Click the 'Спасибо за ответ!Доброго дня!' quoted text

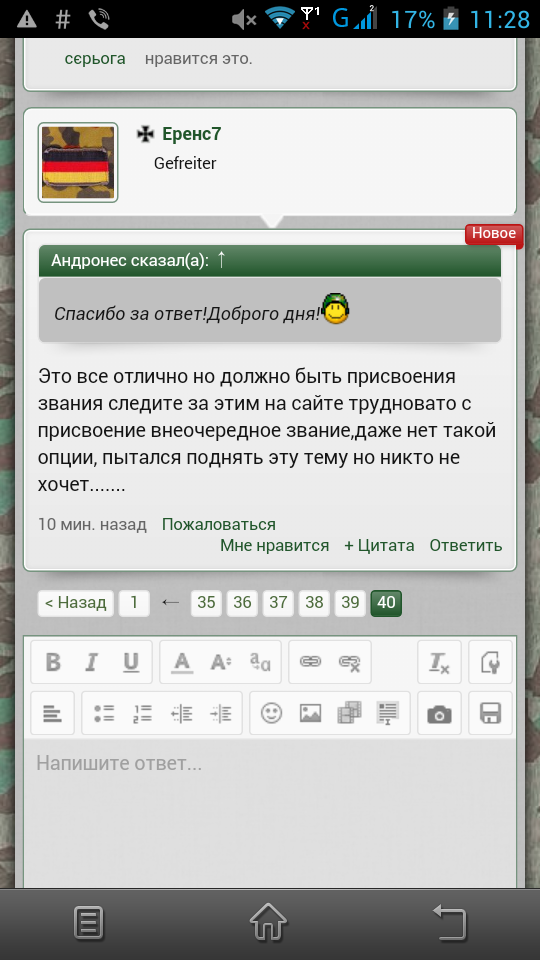point(187,315)
